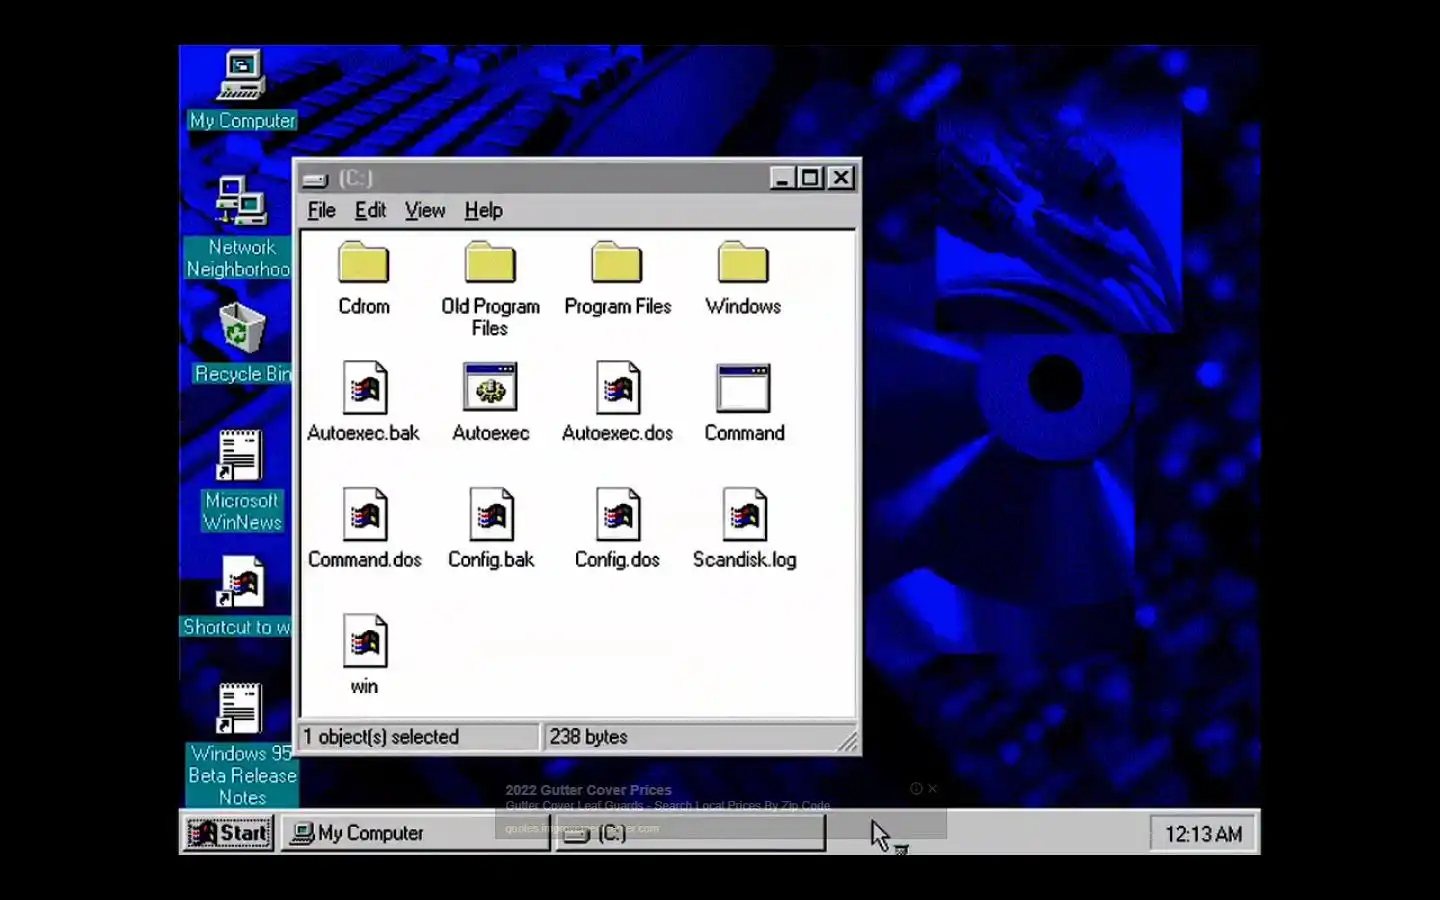Select the Command.dos file icon
Viewport: 1440px width, 900px height.
[364, 514]
